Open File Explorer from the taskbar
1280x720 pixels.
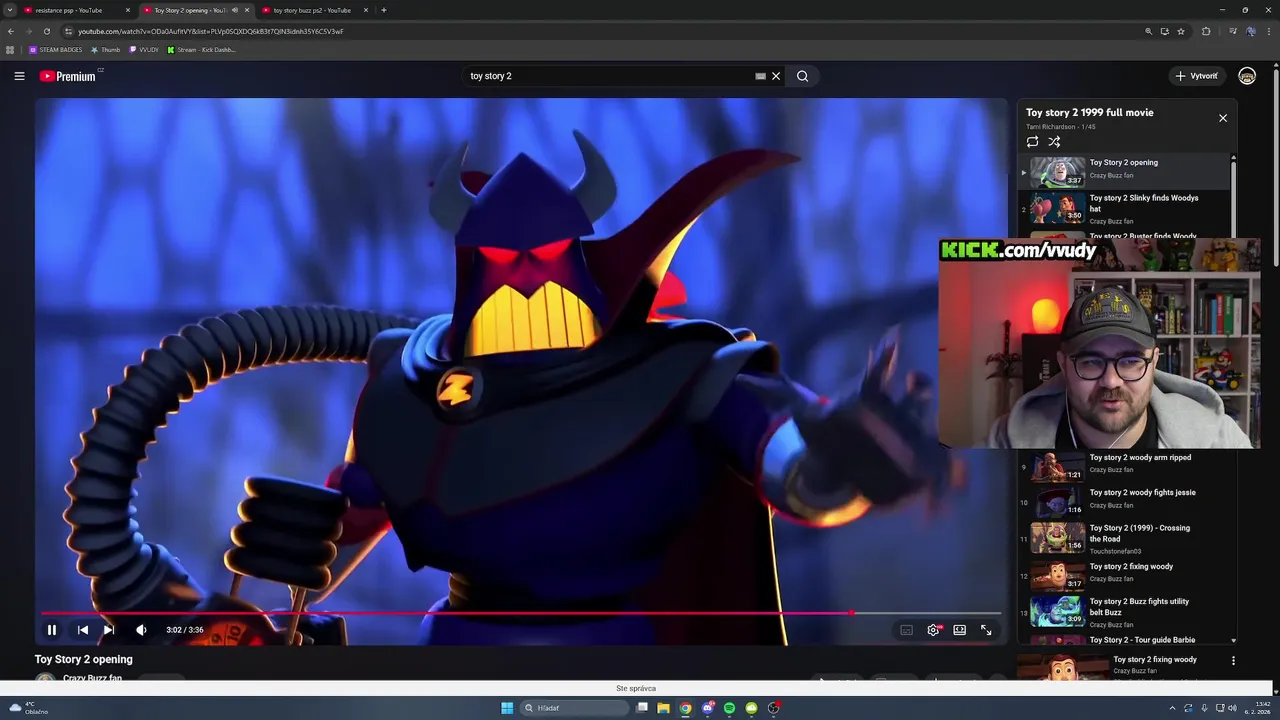663,708
